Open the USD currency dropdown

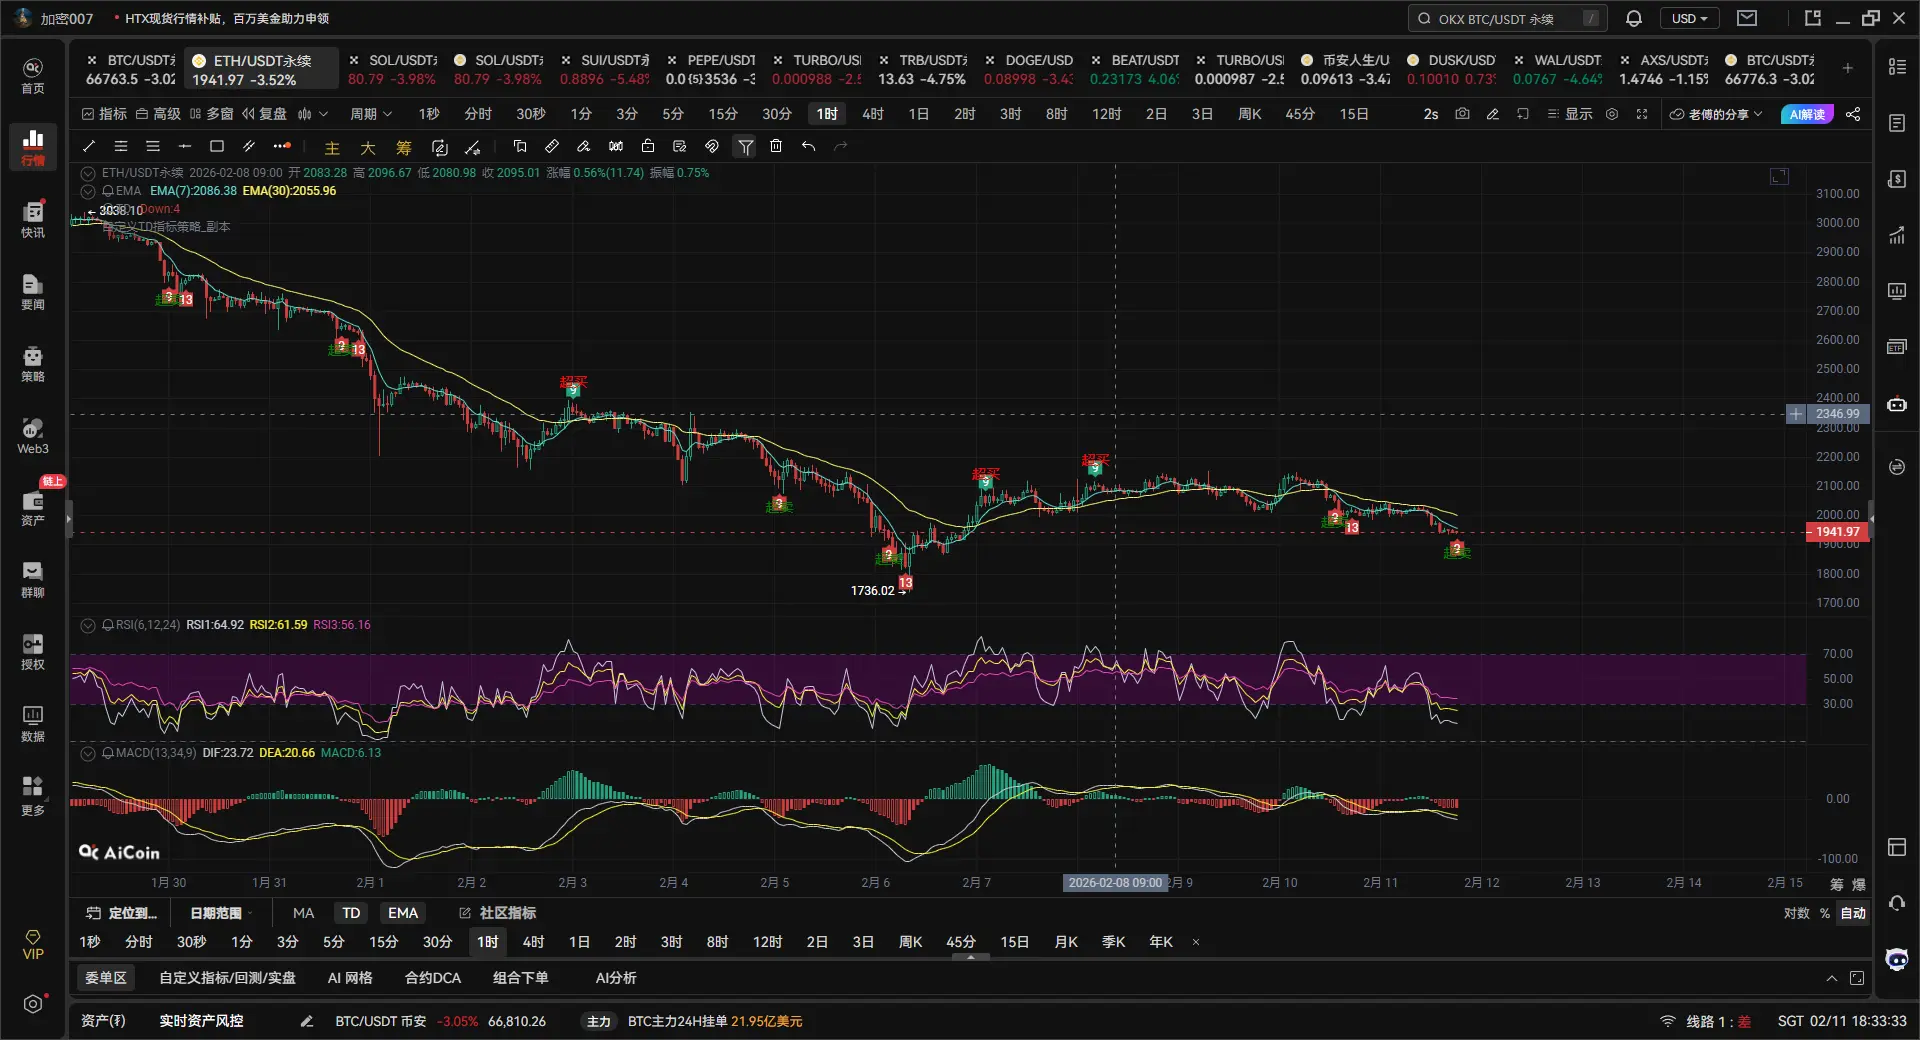pyautogui.click(x=1689, y=18)
